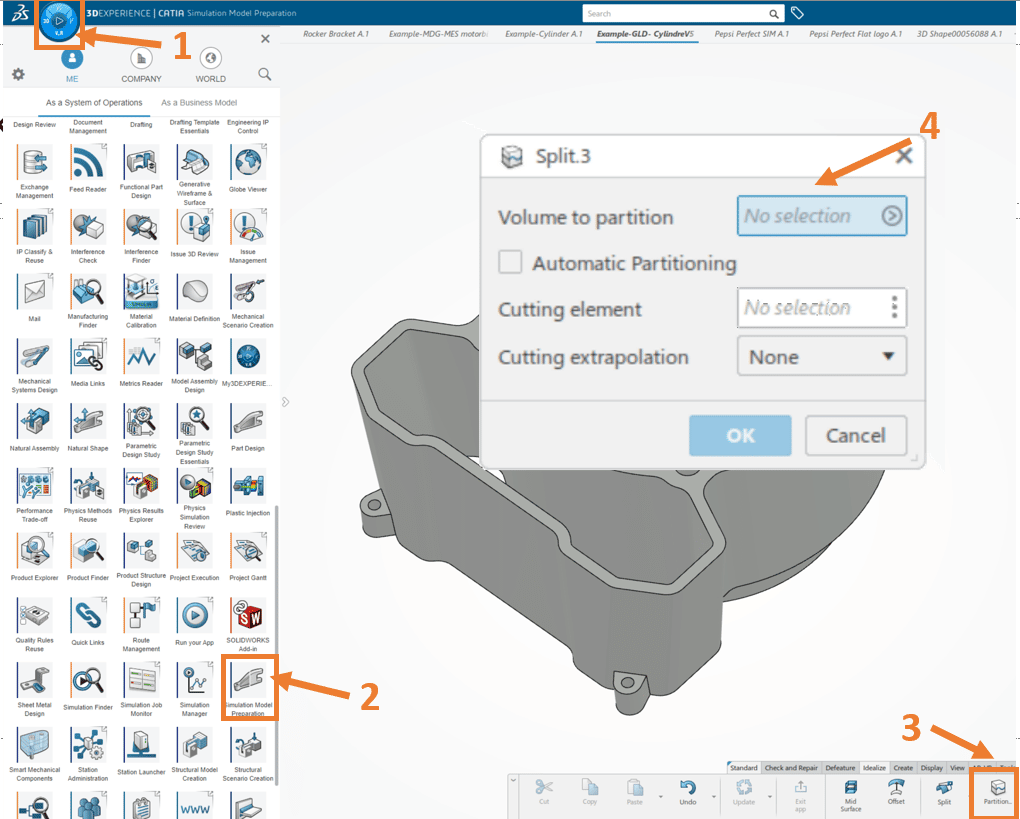1020x819 pixels.
Task: Open the Quick Links app
Action: point(88,621)
